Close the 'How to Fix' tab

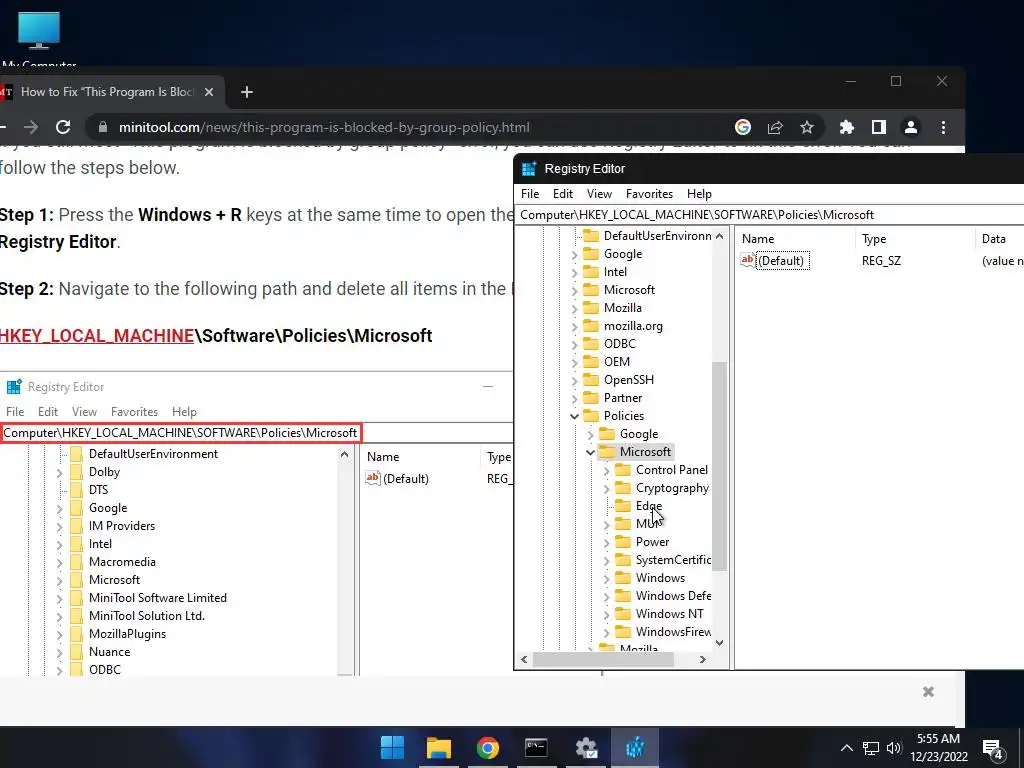(x=209, y=92)
